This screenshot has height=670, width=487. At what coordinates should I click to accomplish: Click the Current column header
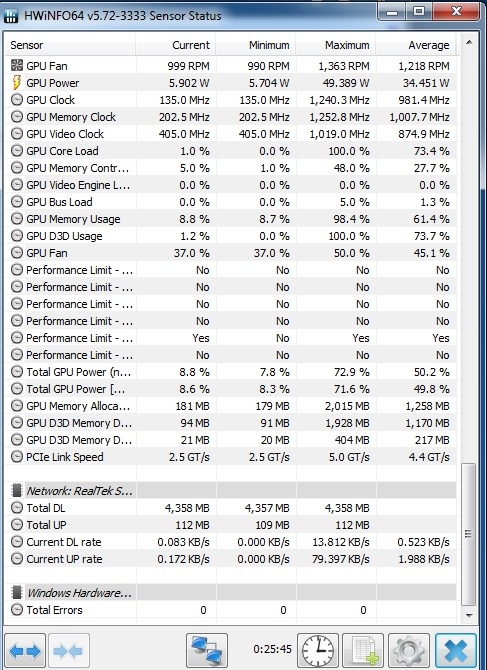176,45
